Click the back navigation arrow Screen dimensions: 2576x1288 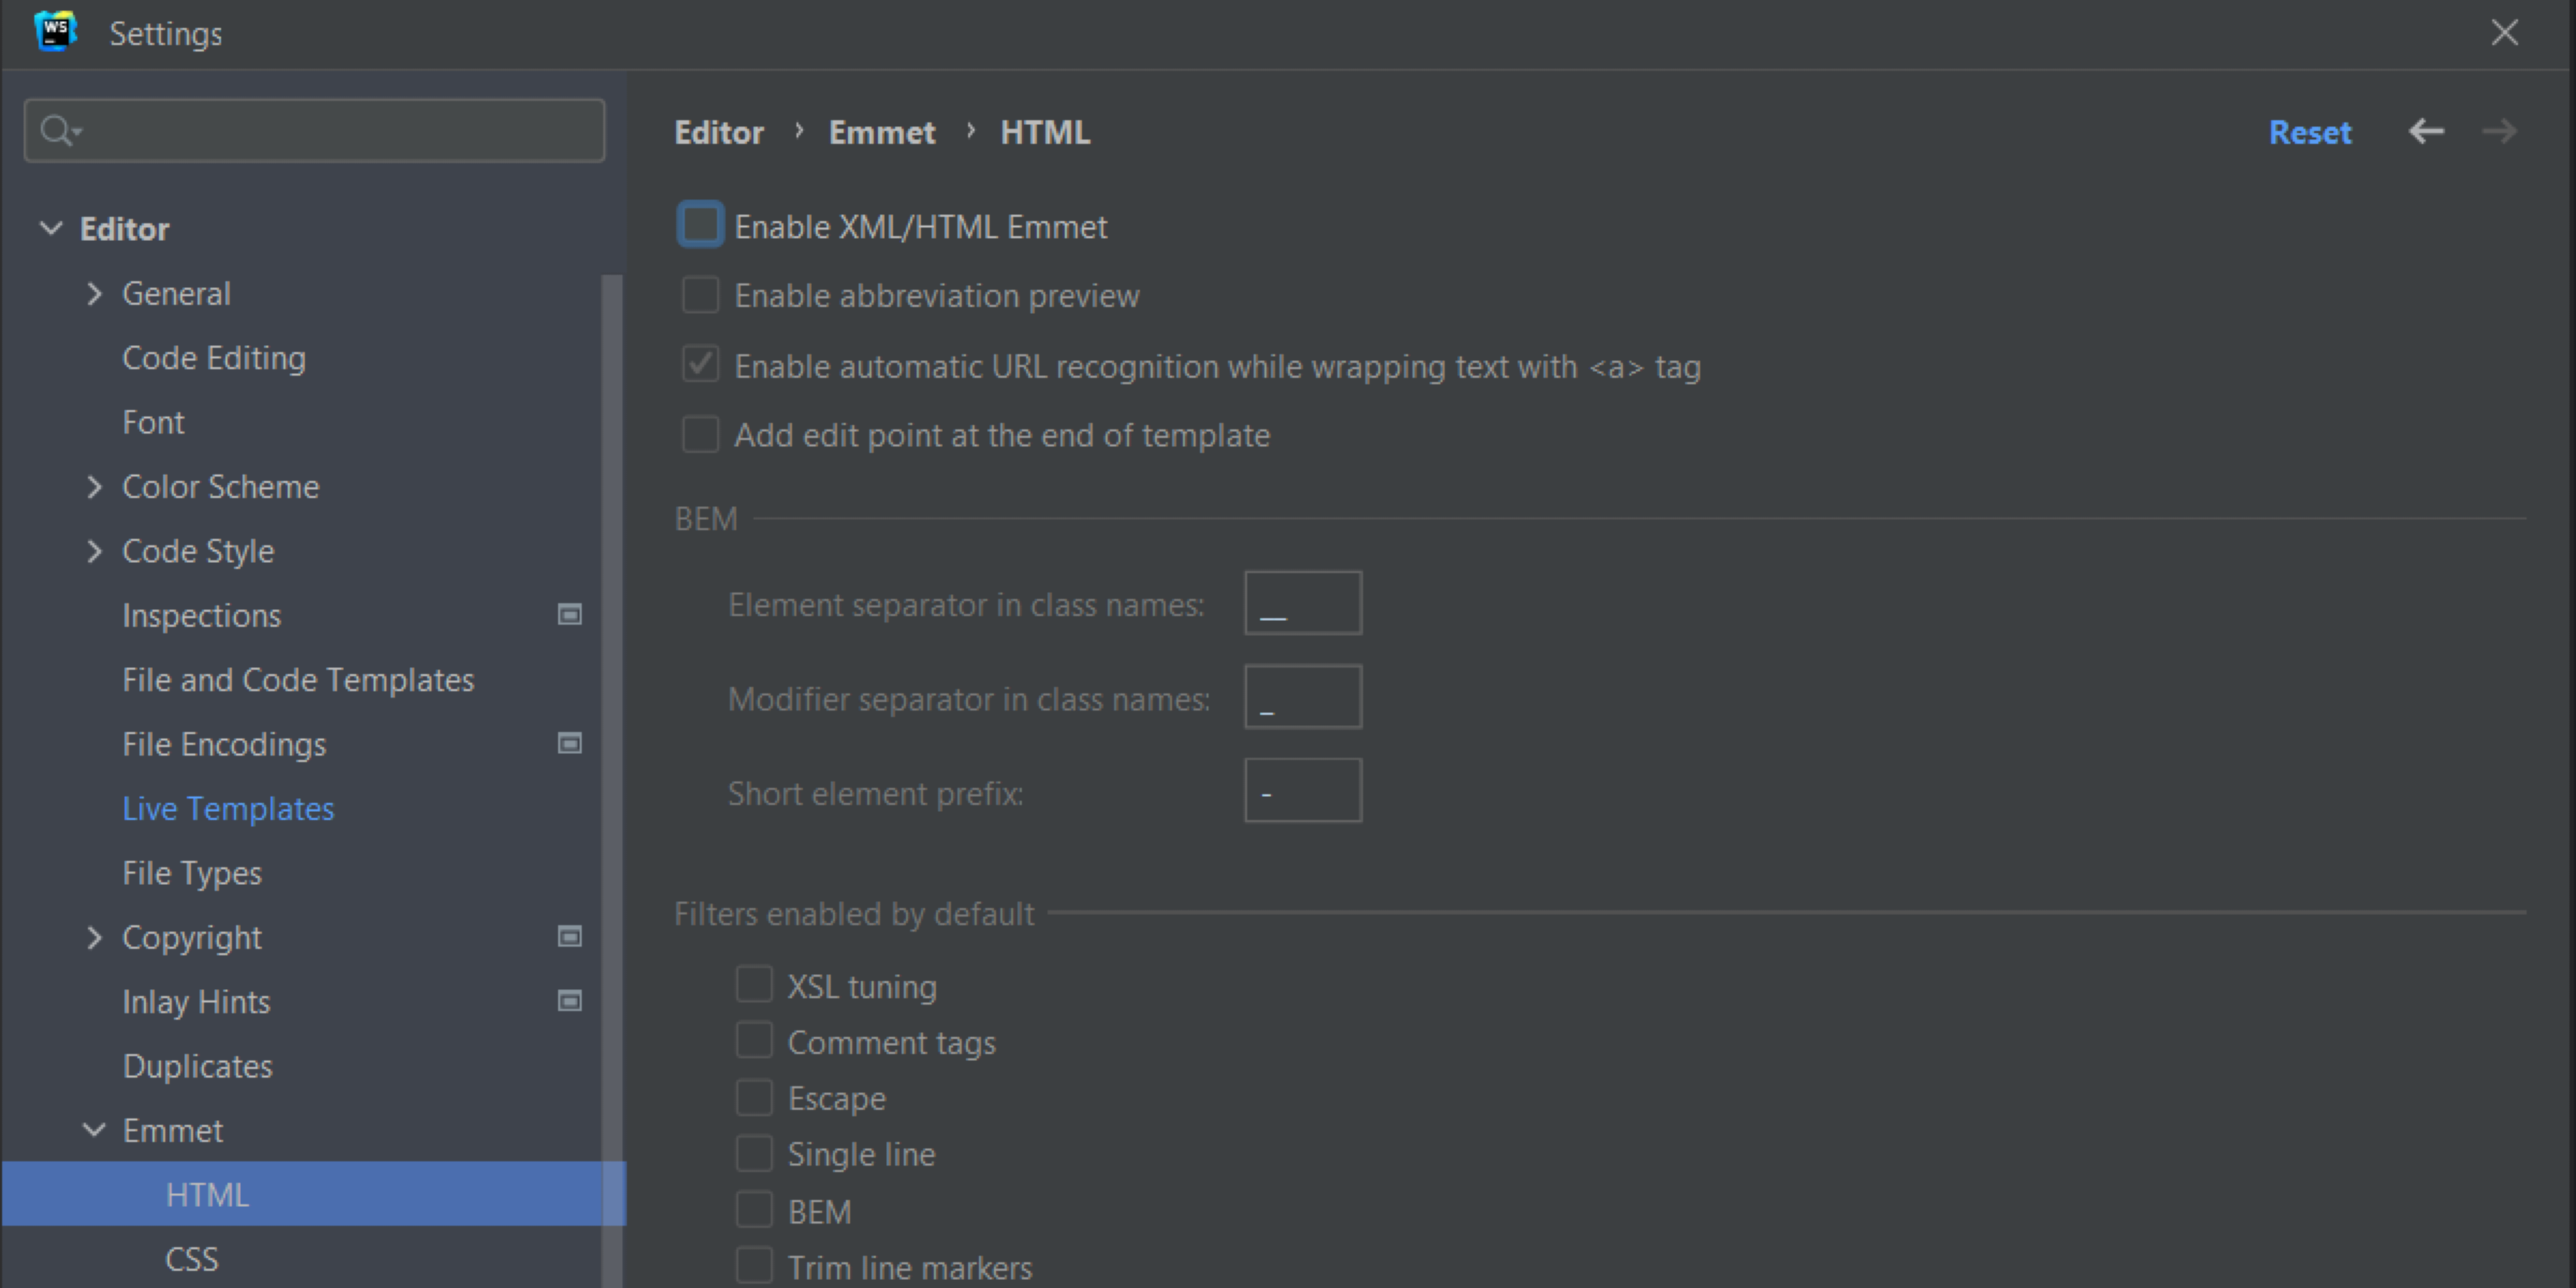pos(2426,131)
